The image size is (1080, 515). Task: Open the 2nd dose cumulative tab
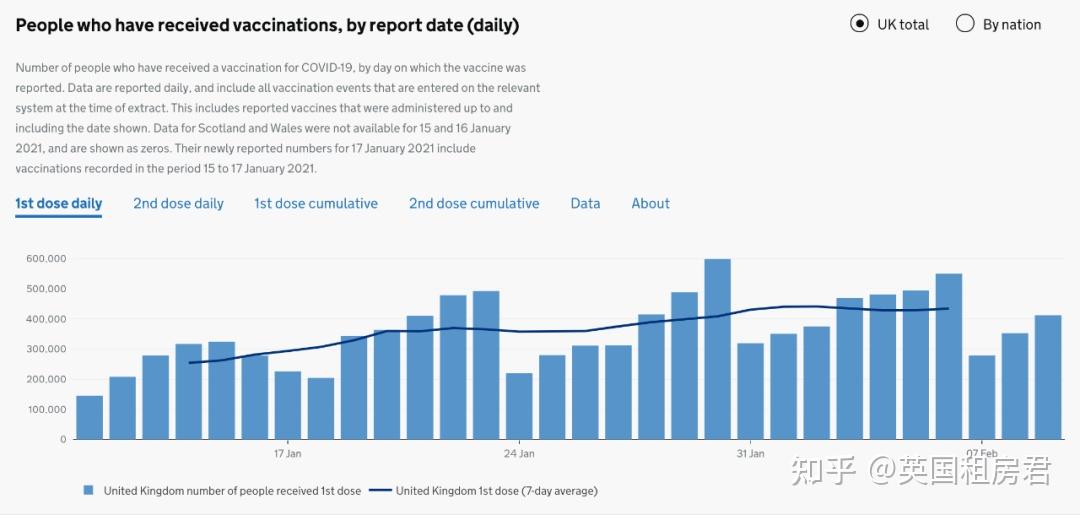coord(474,203)
